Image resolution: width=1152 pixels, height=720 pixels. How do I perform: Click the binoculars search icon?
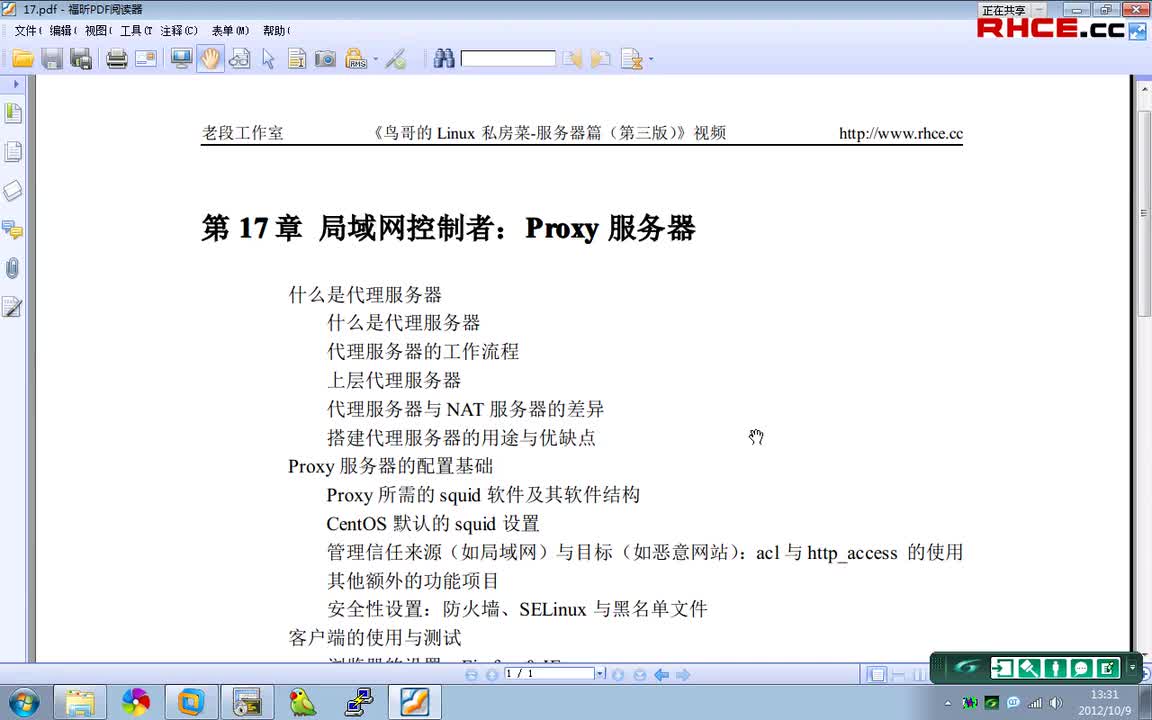pos(444,59)
